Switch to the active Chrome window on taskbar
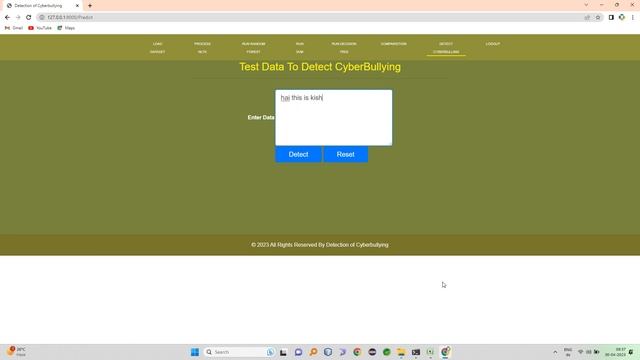 click(x=445, y=352)
